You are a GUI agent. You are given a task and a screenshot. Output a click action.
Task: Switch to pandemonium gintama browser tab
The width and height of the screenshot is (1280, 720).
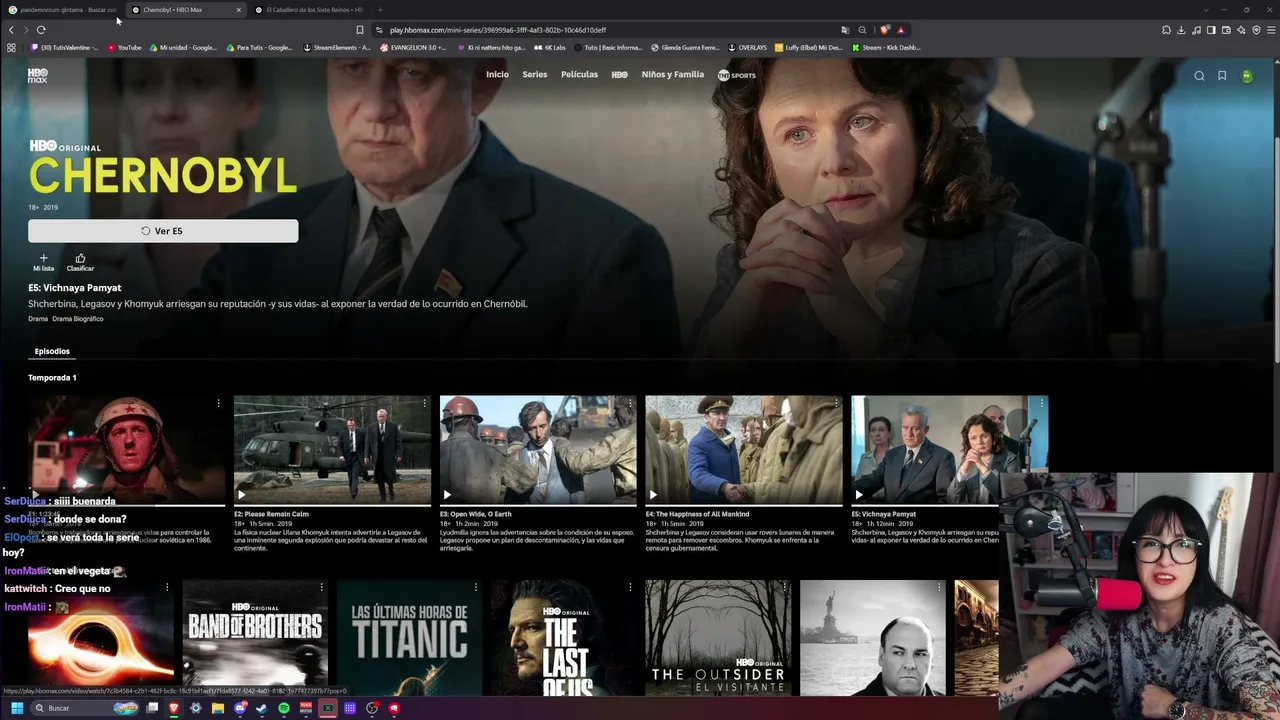click(x=62, y=10)
